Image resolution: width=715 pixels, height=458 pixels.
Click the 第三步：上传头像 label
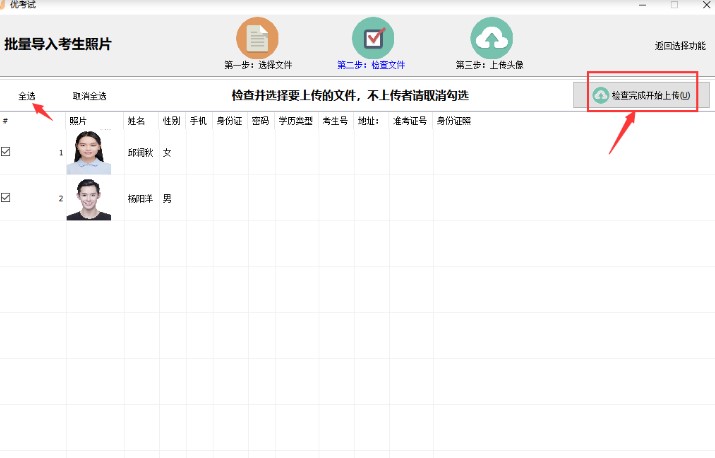pyautogui.click(x=489, y=65)
